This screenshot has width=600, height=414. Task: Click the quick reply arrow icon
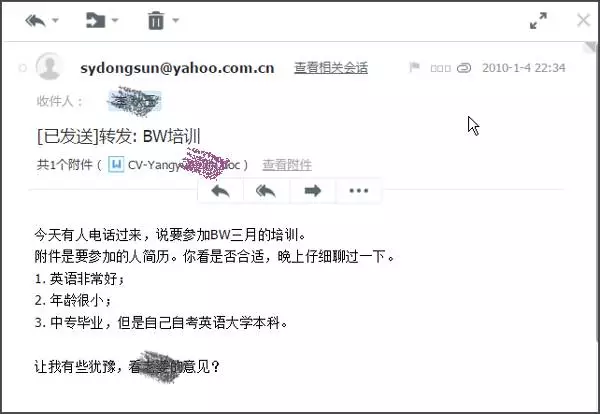220,191
